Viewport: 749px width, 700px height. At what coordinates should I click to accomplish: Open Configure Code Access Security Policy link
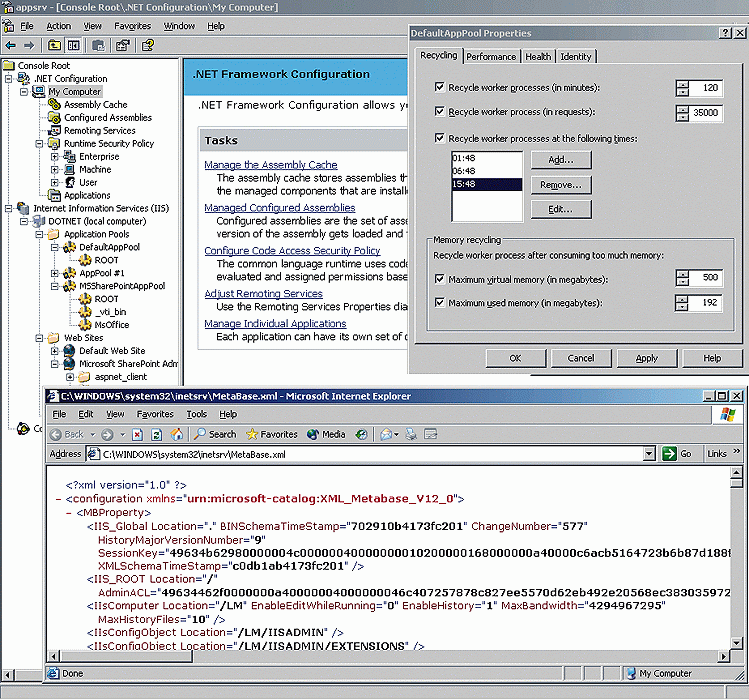[x=292, y=250]
